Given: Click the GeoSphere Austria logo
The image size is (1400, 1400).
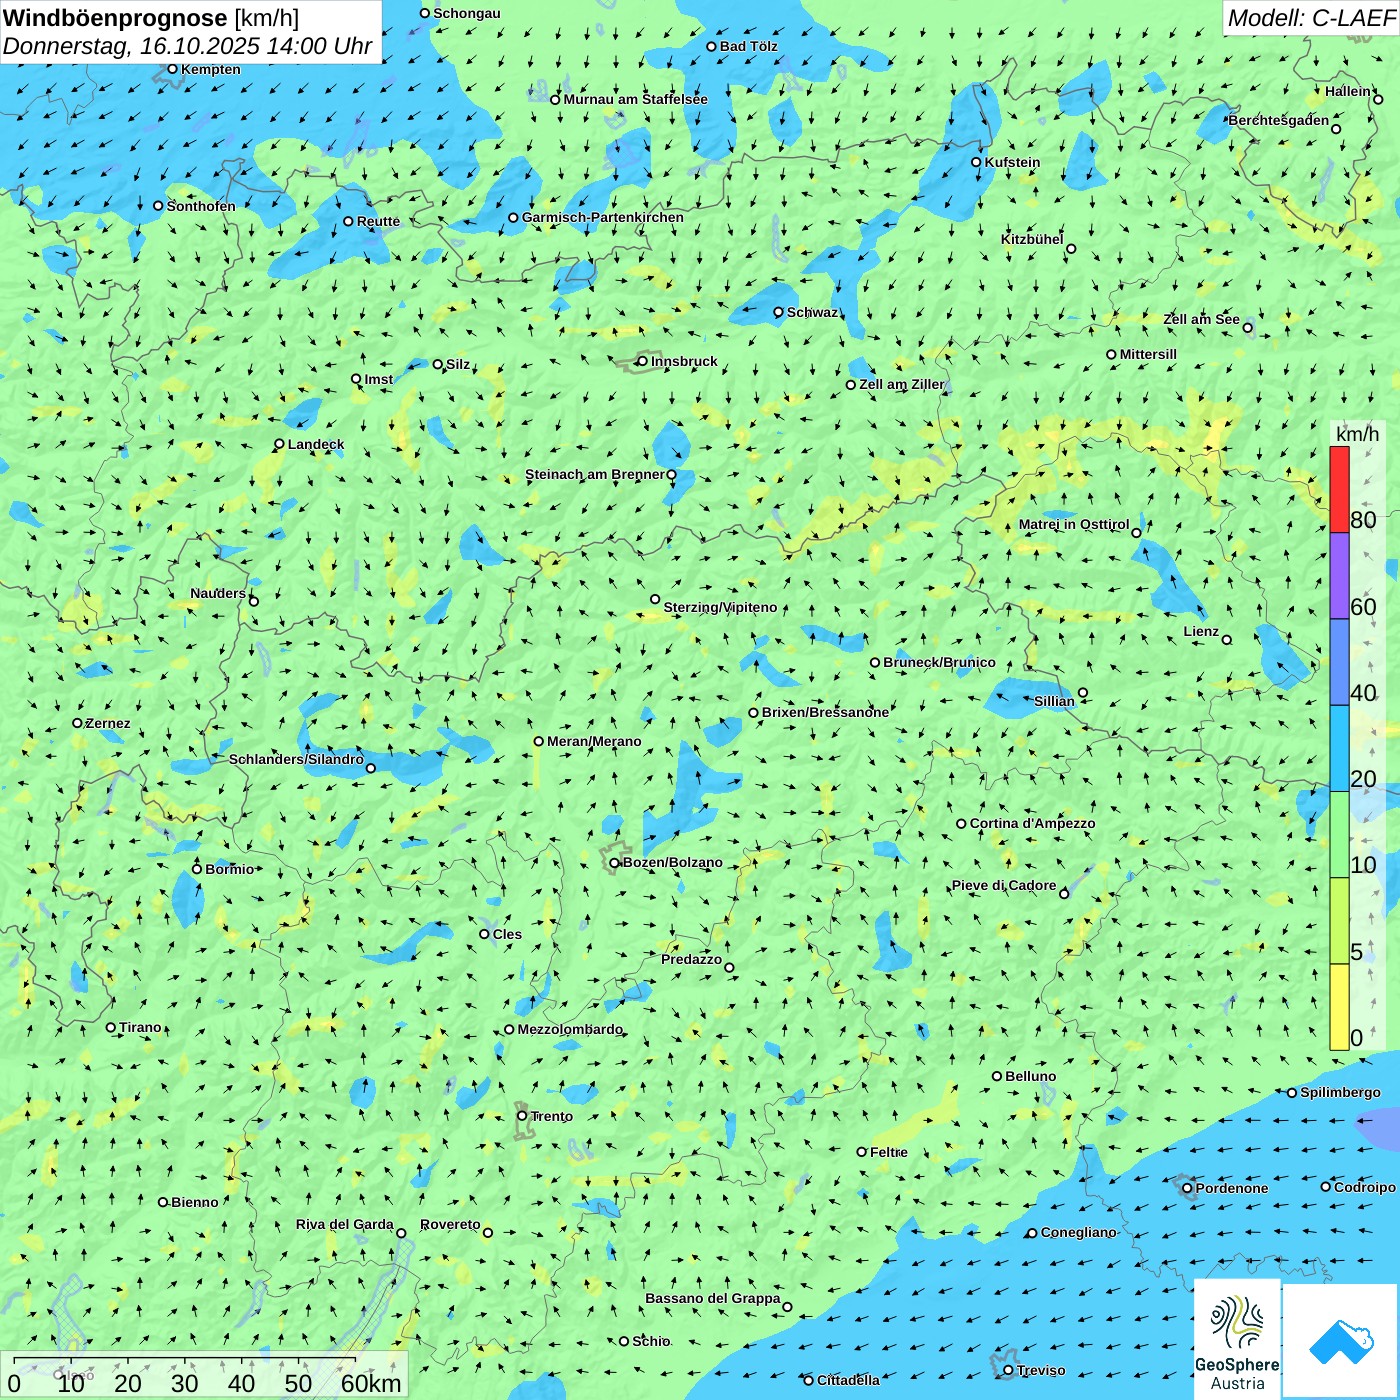Looking at the screenshot, I should 1237,1339.
